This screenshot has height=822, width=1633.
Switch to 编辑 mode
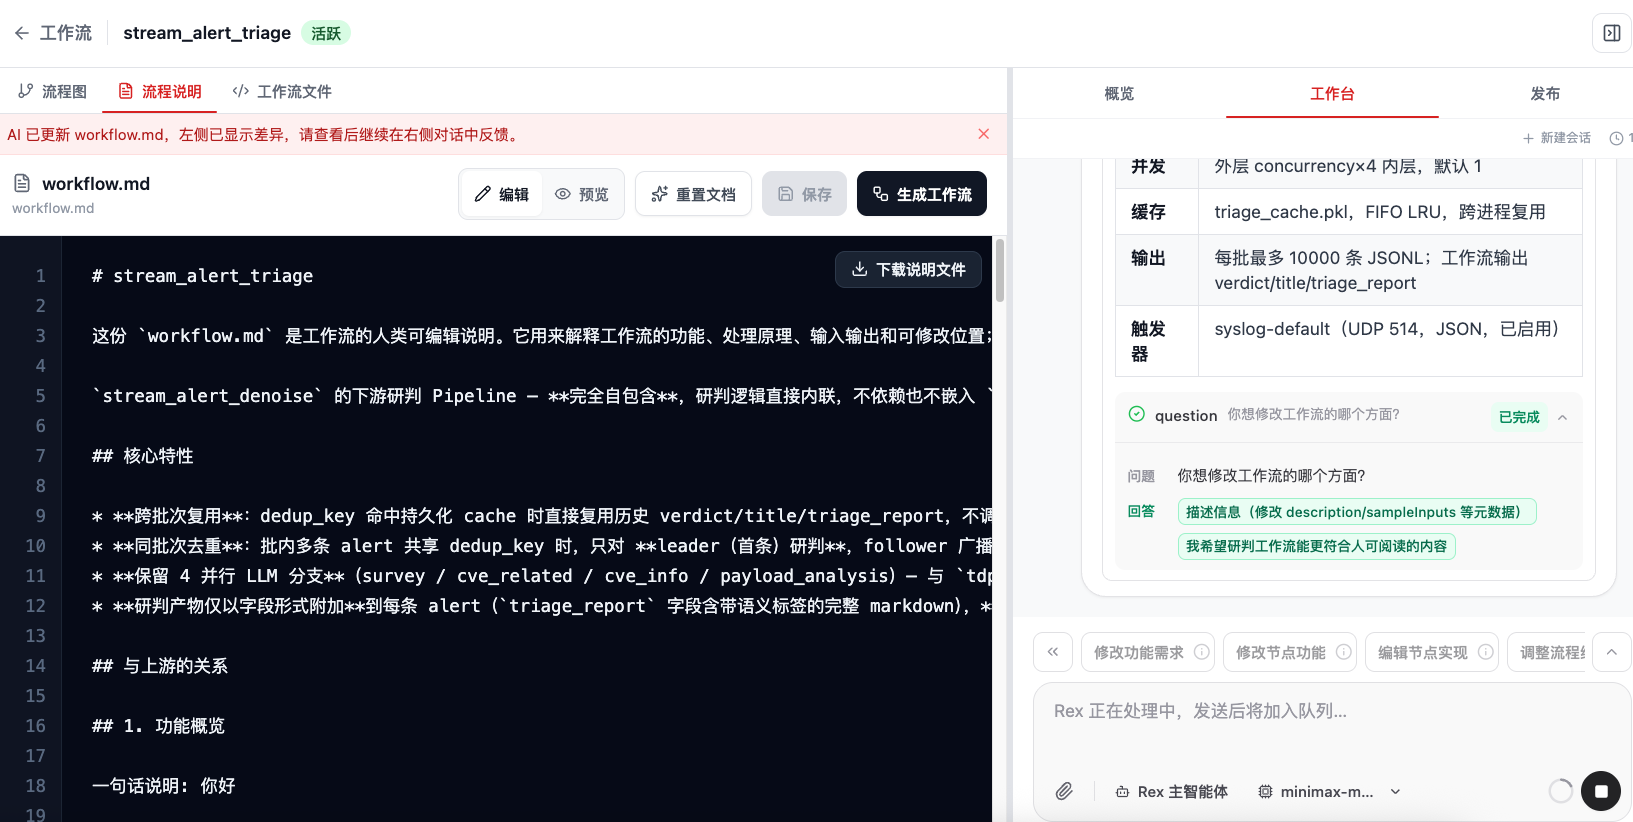(x=502, y=194)
